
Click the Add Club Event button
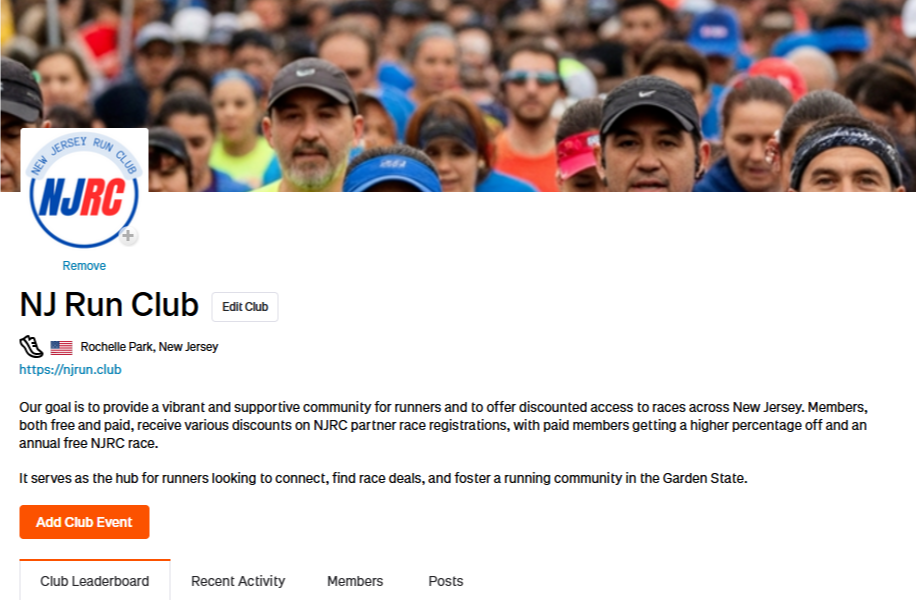[x=84, y=522]
